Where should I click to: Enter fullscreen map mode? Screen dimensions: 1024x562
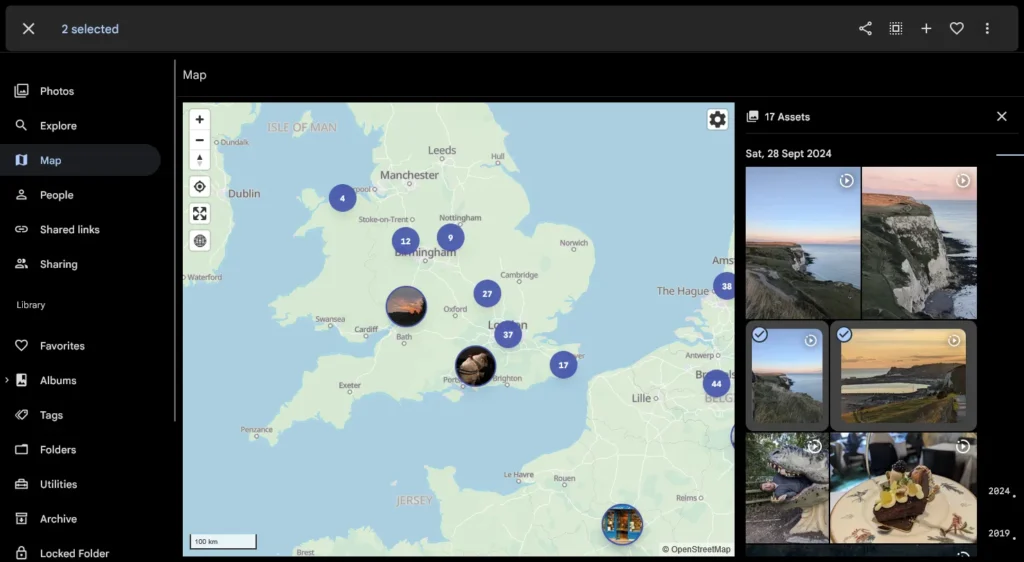200,213
